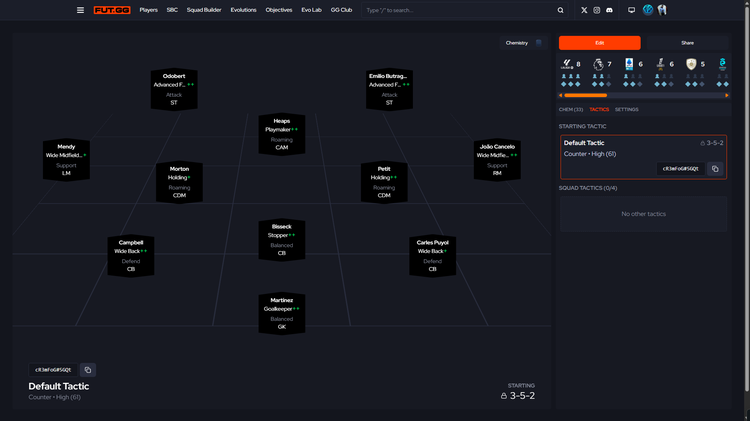Select the teal league logo at edge

tap(722, 64)
